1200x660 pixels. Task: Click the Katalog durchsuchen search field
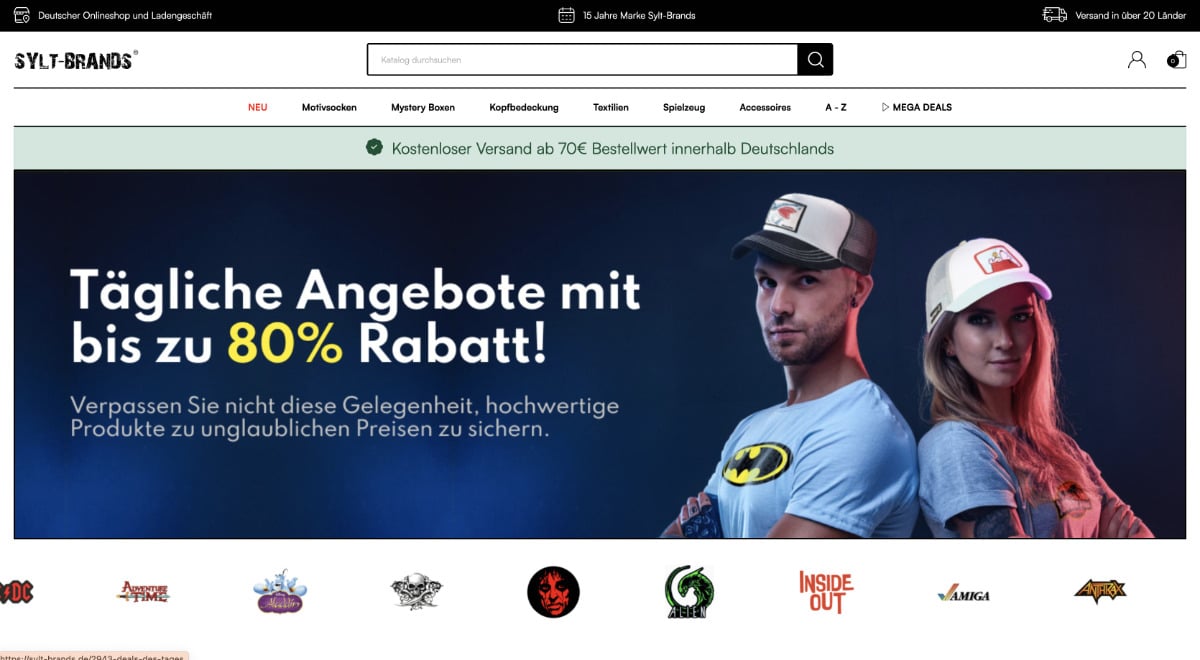(583, 60)
